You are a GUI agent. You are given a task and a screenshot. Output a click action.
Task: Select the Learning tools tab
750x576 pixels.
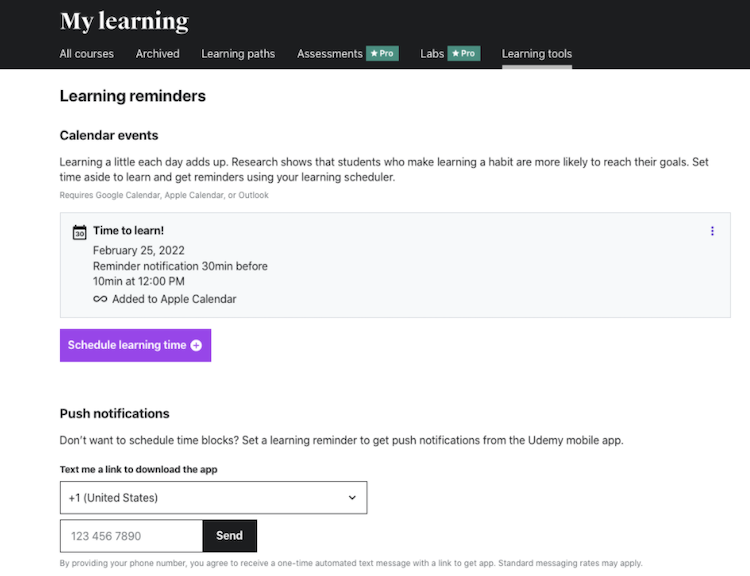[x=537, y=54]
